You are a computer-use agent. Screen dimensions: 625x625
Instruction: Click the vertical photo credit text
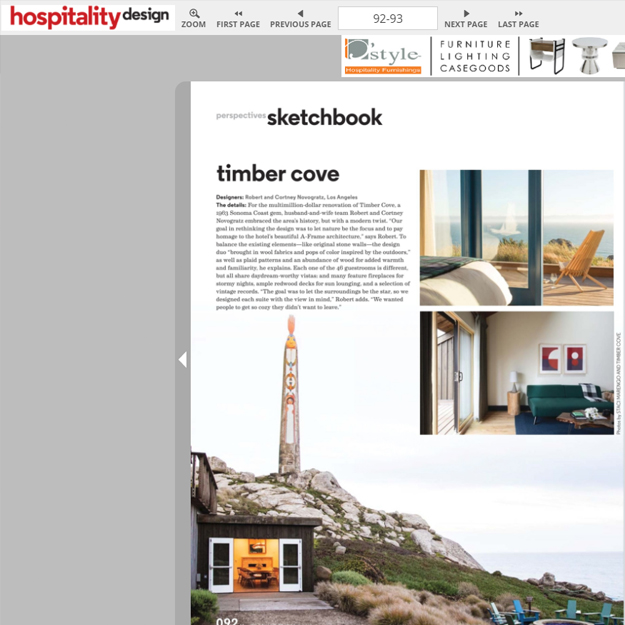pos(618,383)
